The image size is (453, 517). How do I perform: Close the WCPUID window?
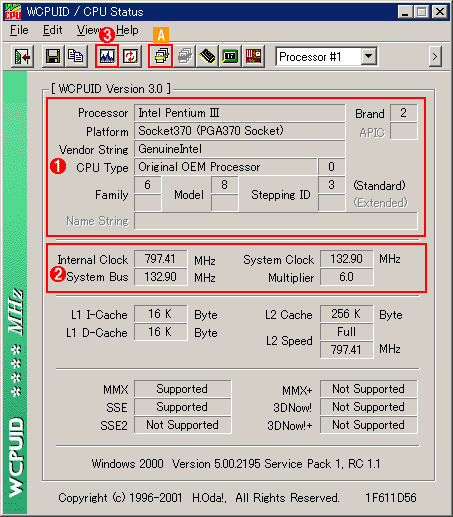[440, 12]
